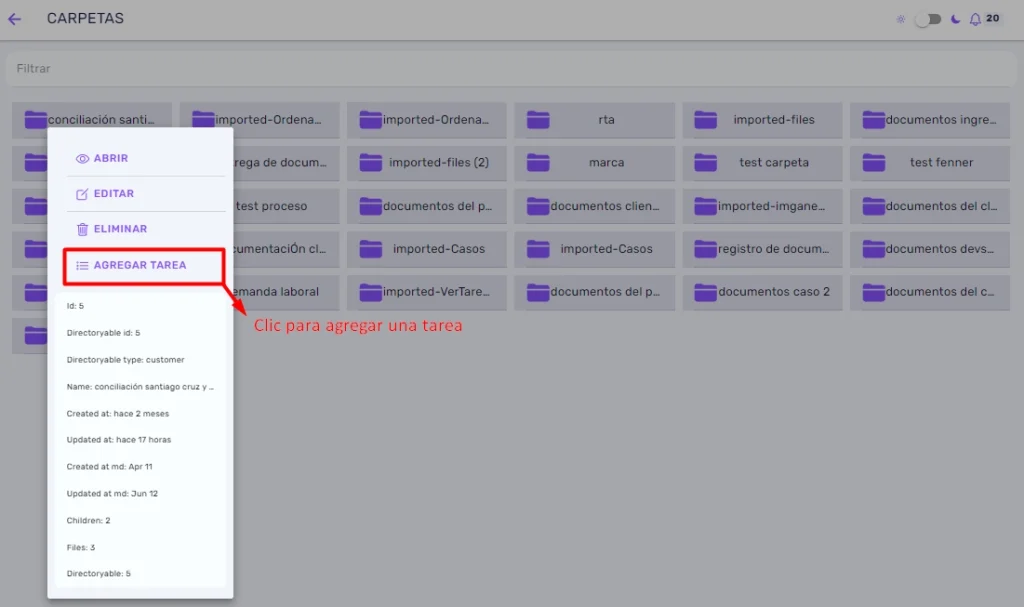Click the registro de docum... folder icon
Viewport: 1024px width, 607px height.
coord(705,249)
